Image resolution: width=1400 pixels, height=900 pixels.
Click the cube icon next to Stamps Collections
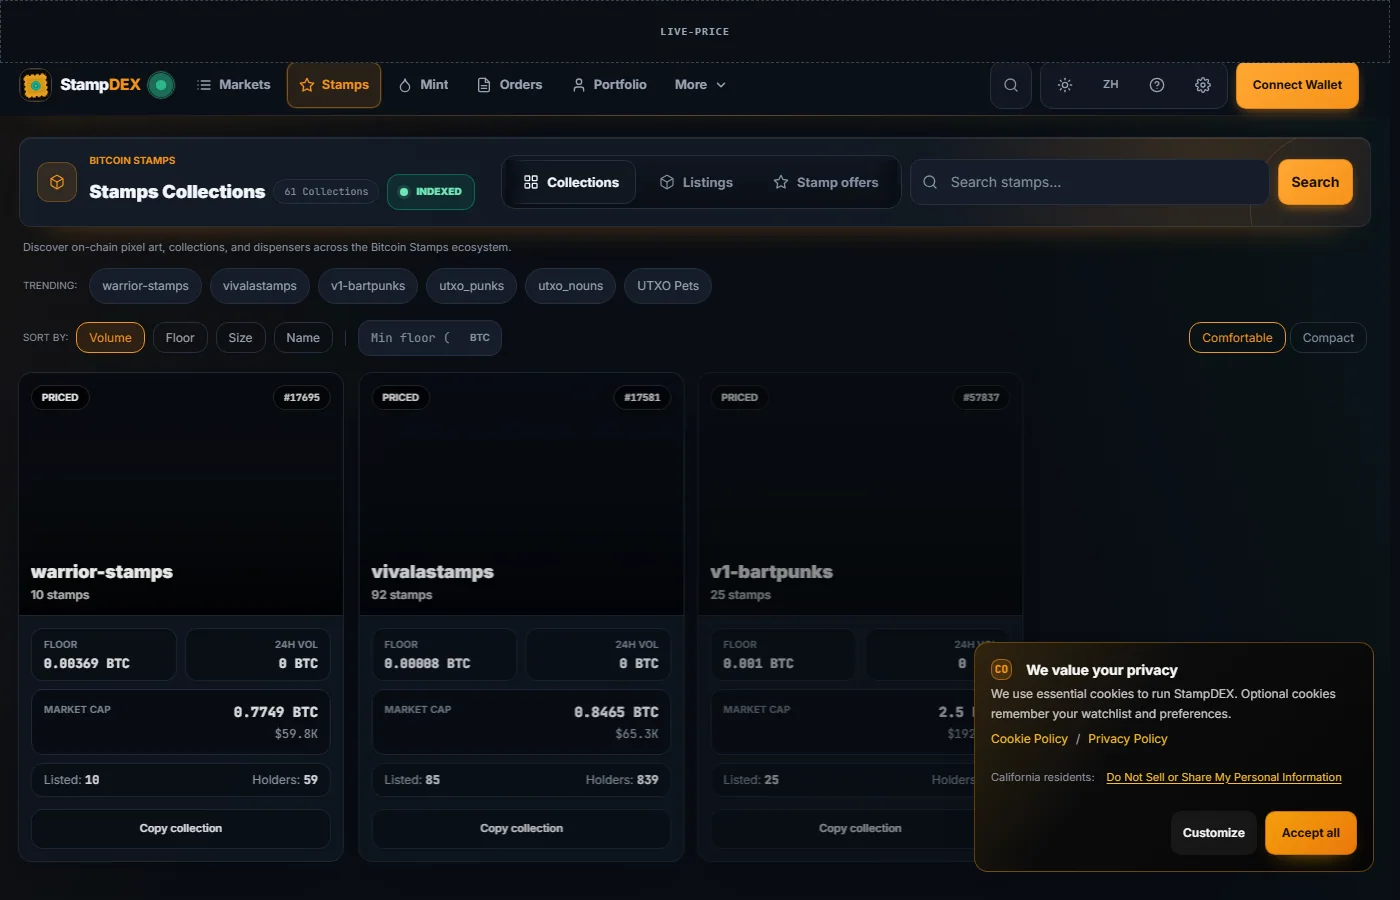(x=57, y=182)
